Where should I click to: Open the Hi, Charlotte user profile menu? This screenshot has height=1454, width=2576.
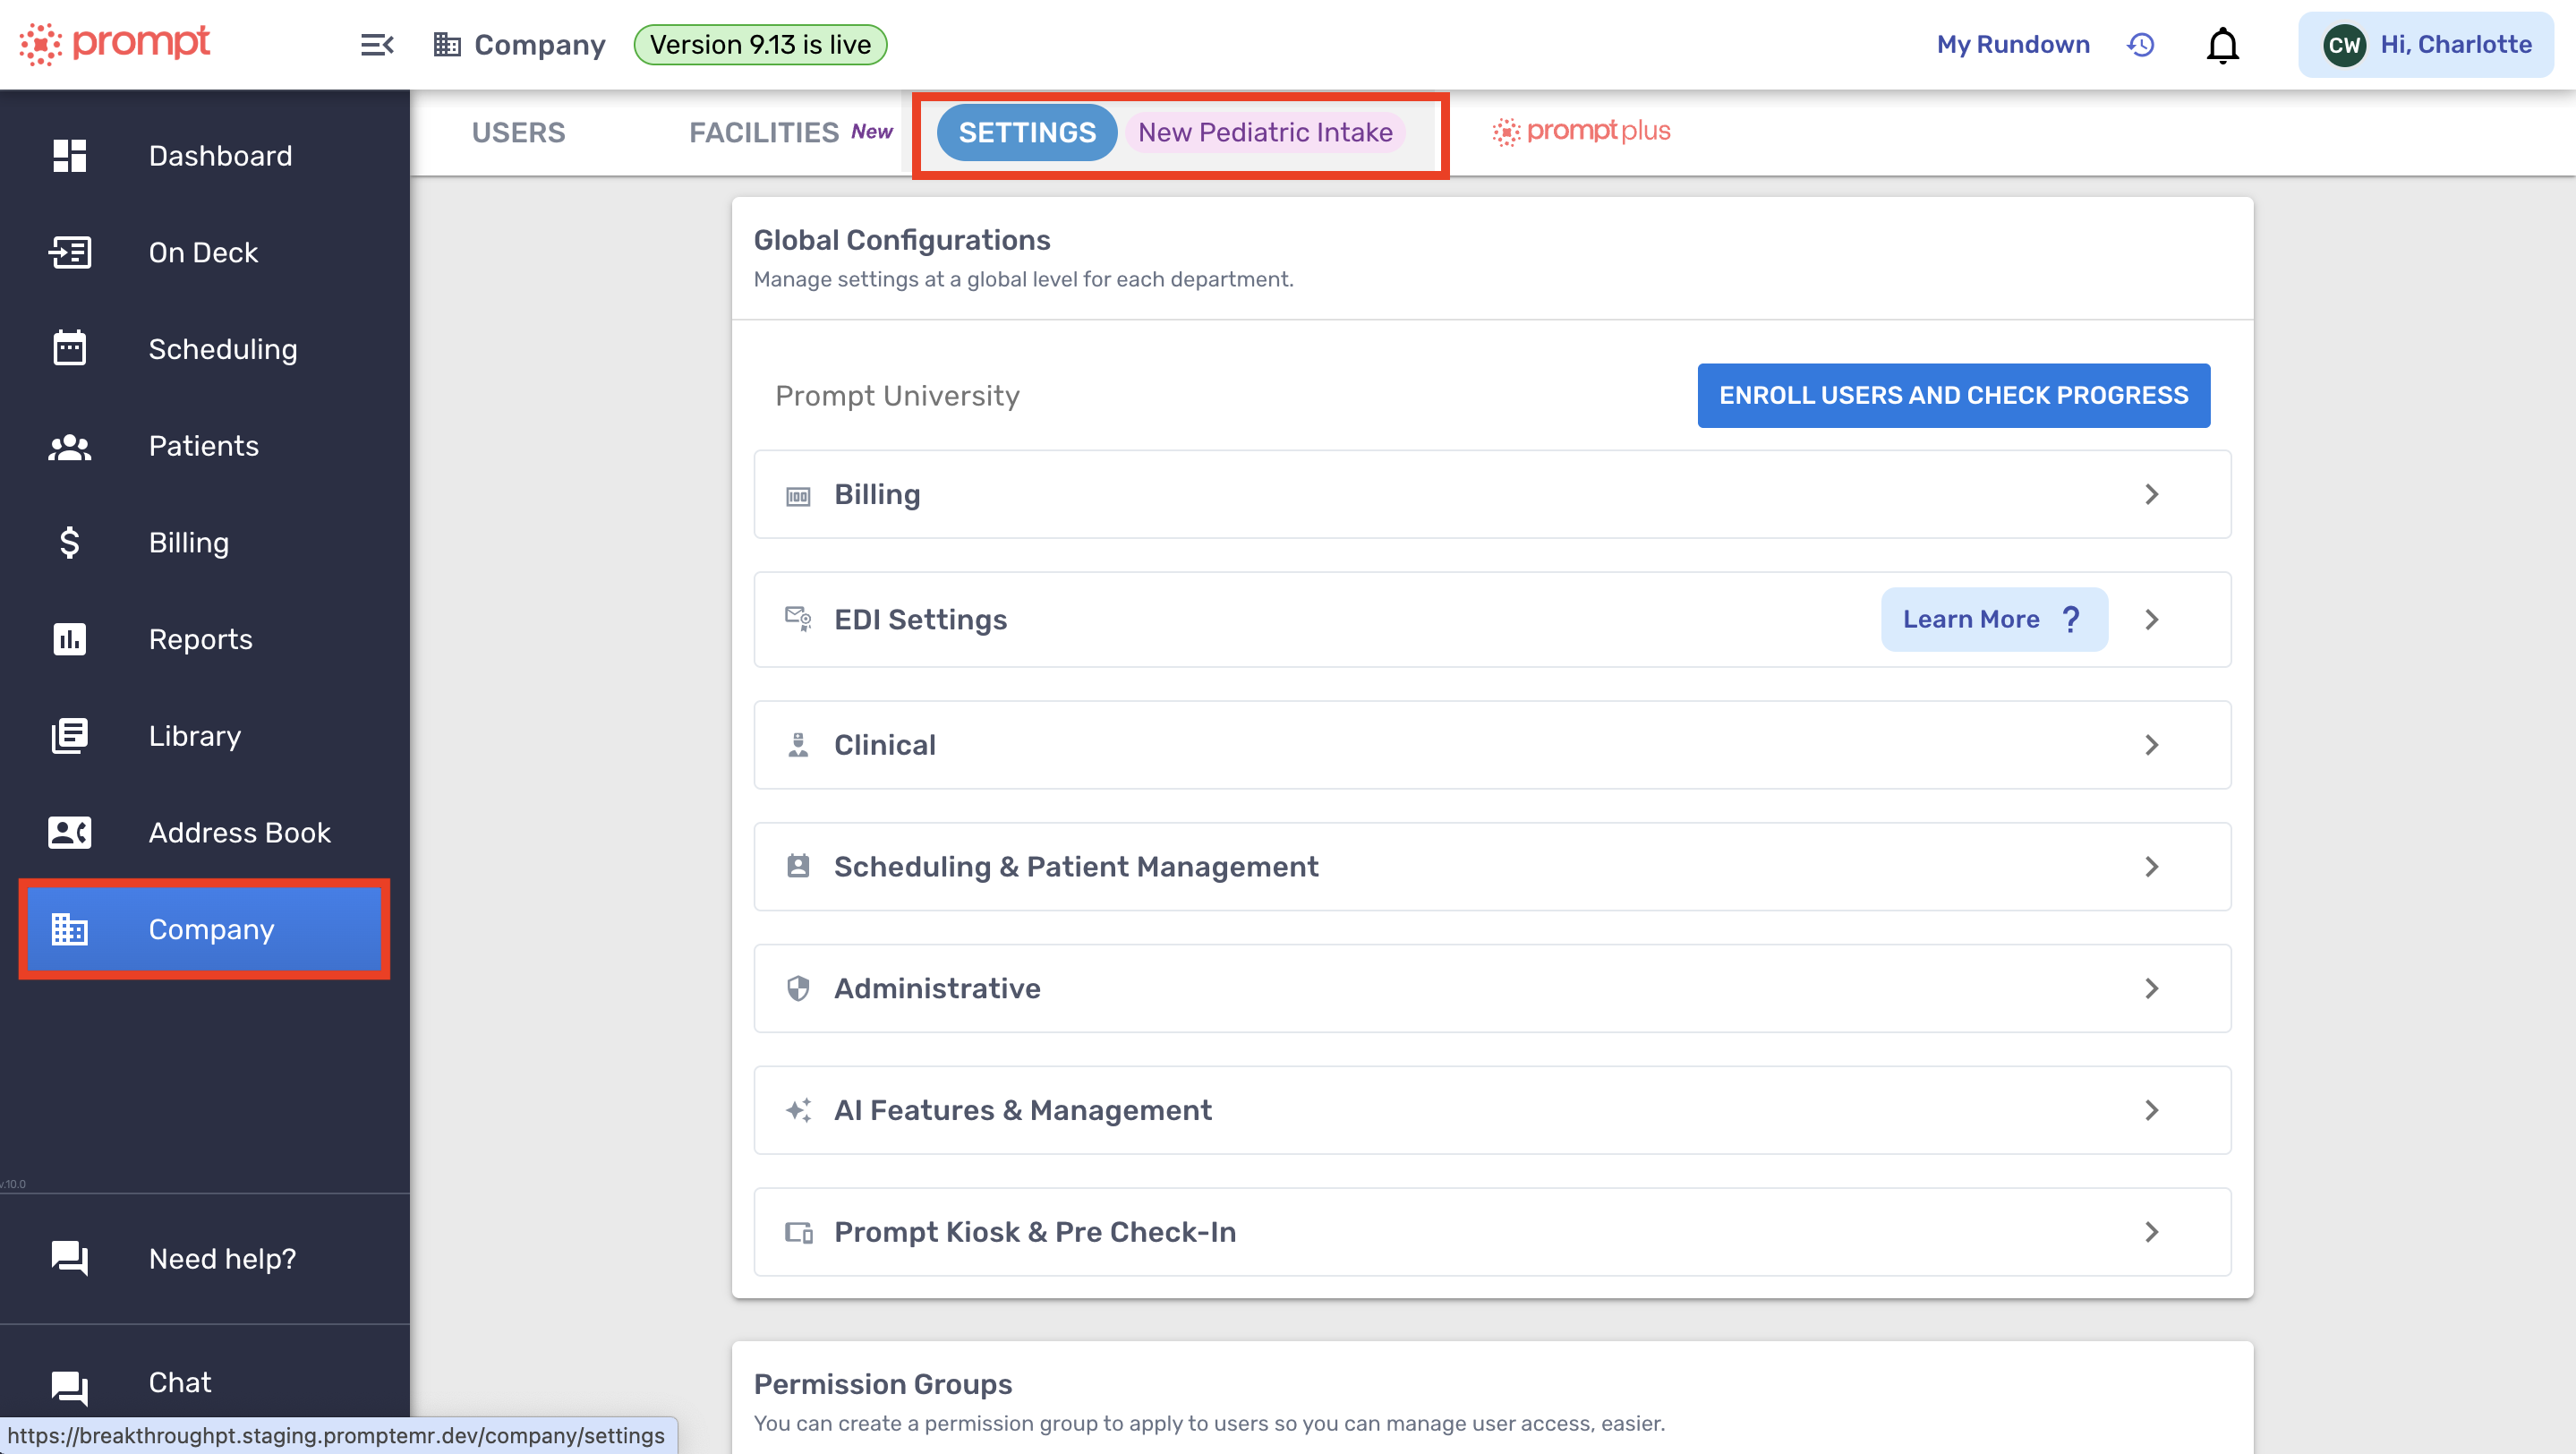coord(2426,45)
